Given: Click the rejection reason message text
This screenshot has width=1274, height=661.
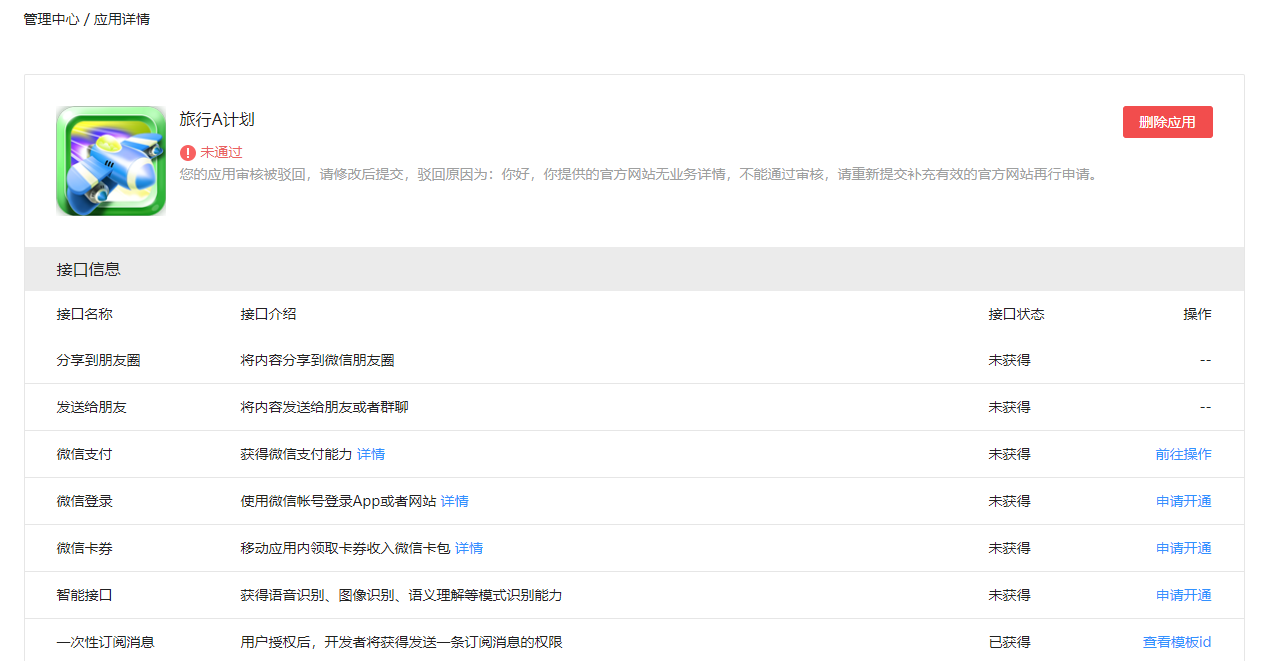Looking at the screenshot, I should tap(640, 174).
